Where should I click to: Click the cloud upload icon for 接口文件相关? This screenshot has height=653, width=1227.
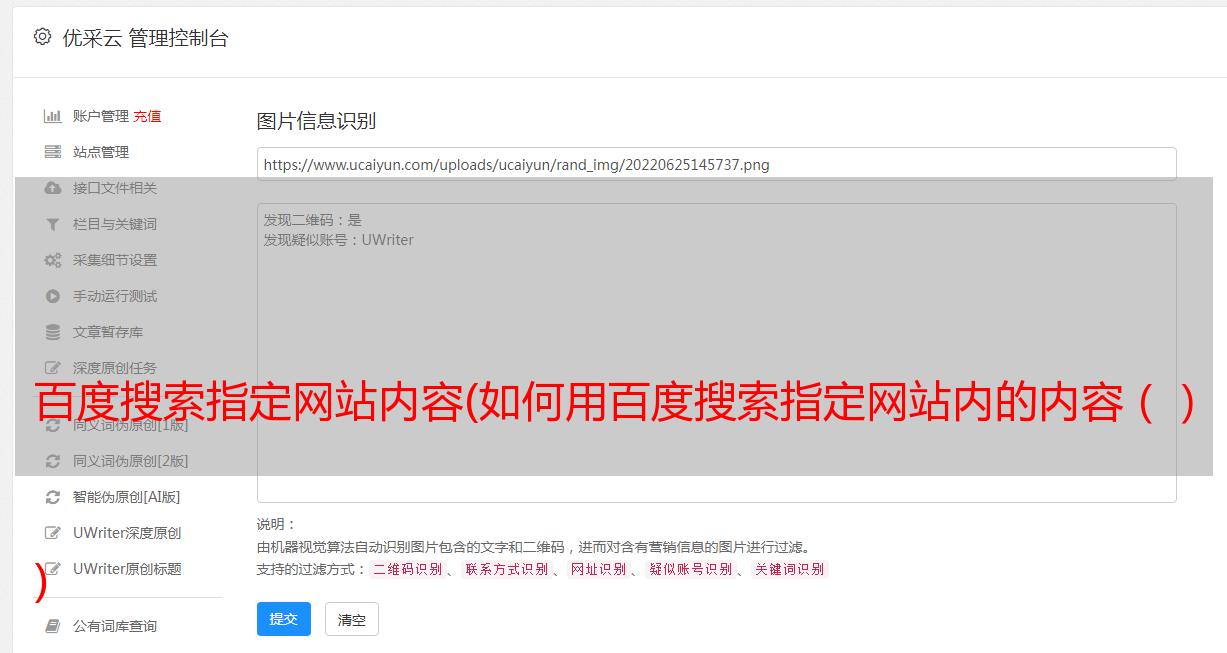click(x=53, y=188)
